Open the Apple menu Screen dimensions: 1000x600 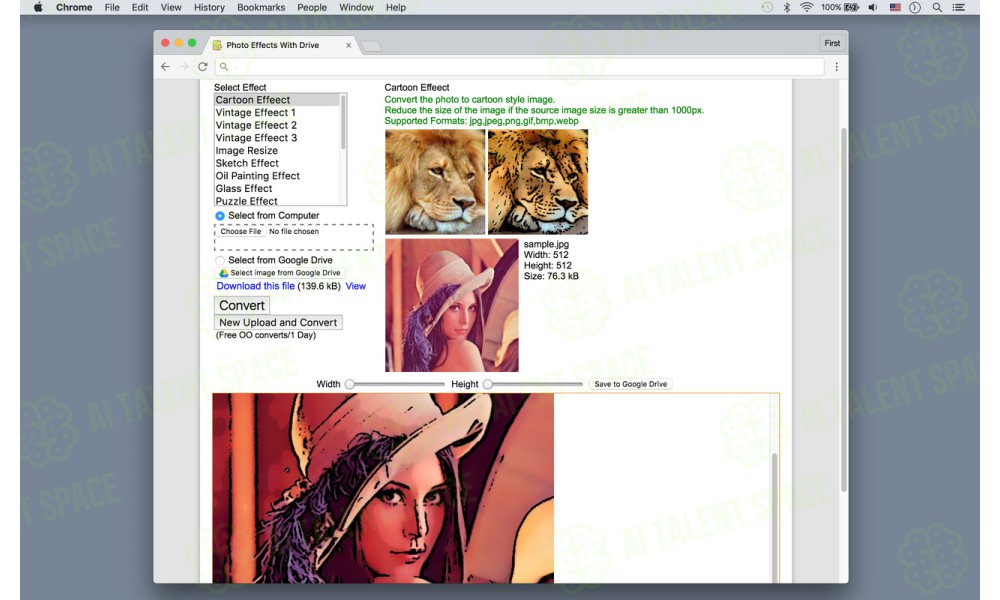(x=38, y=8)
